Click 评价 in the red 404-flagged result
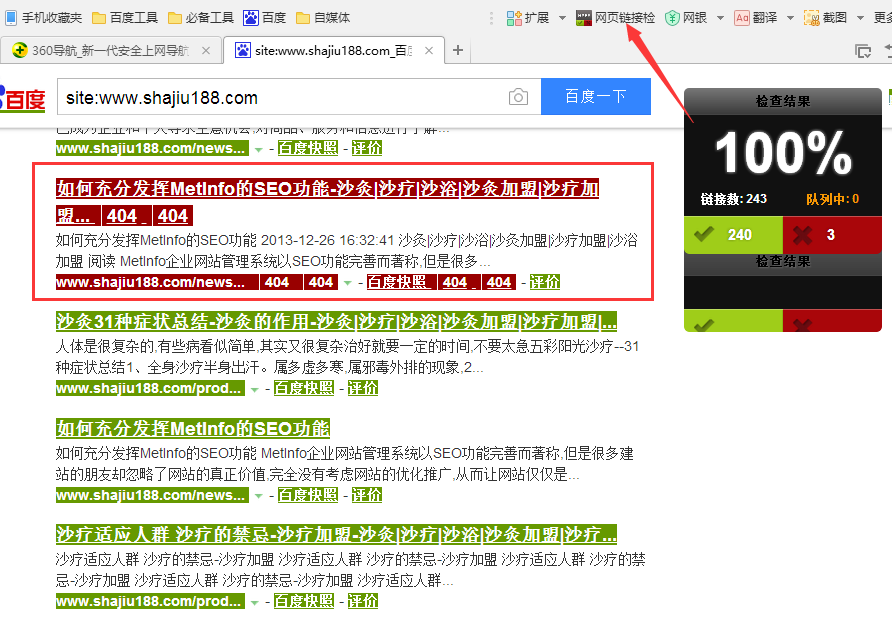 tap(544, 282)
